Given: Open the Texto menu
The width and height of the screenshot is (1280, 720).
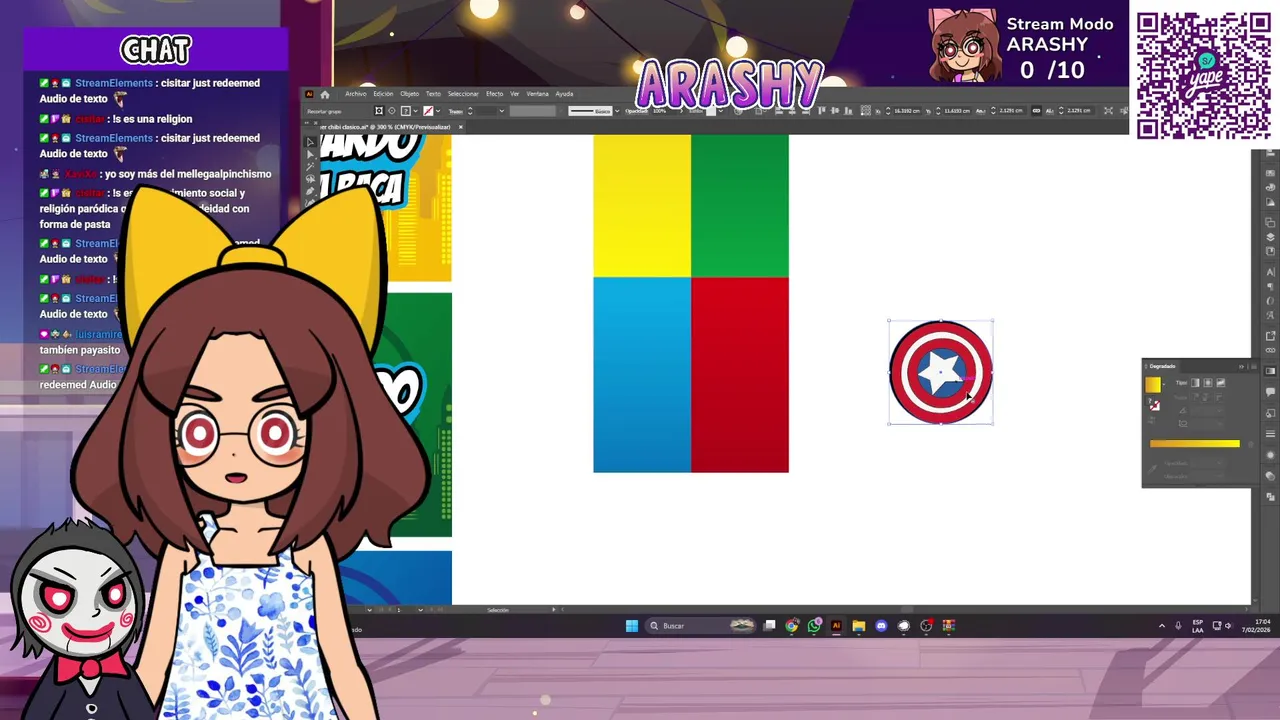Looking at the screenshot, I should 433,94.
